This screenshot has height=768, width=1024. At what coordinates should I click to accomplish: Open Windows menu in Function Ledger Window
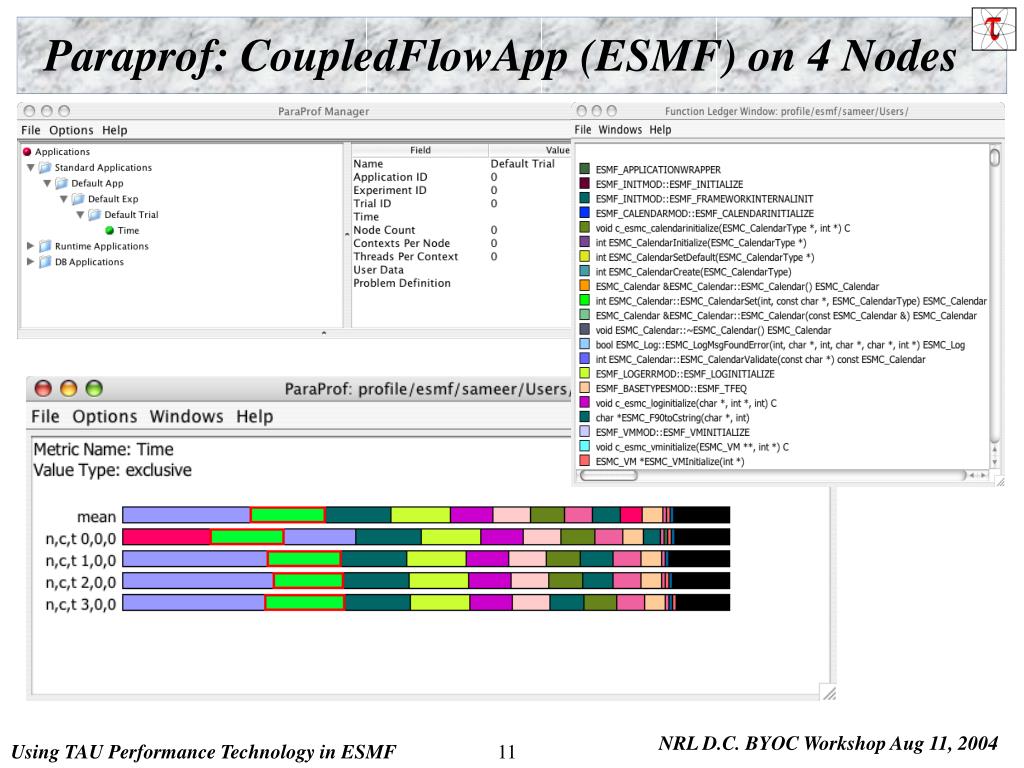(x=620, y=129)
